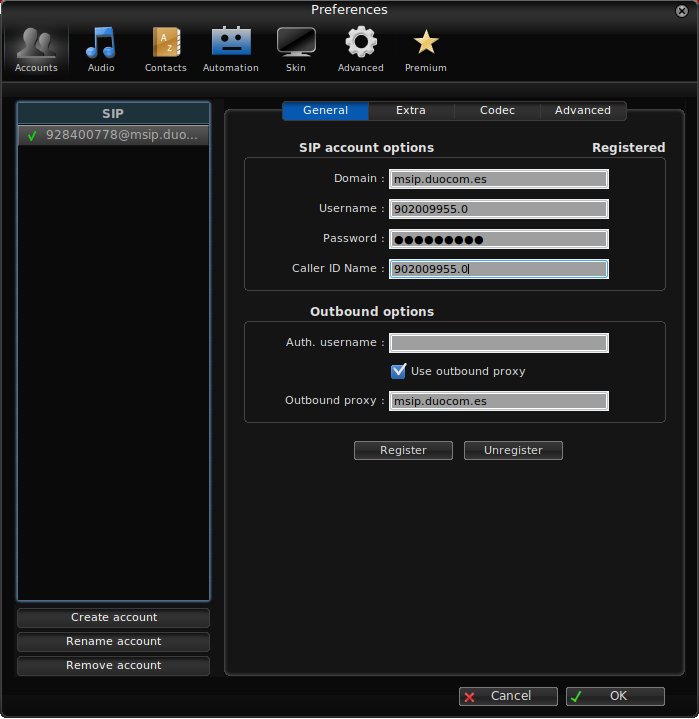Open the Skin monitor icon
This screenshot has width=699, height=719.
click(x=296, y=48)
